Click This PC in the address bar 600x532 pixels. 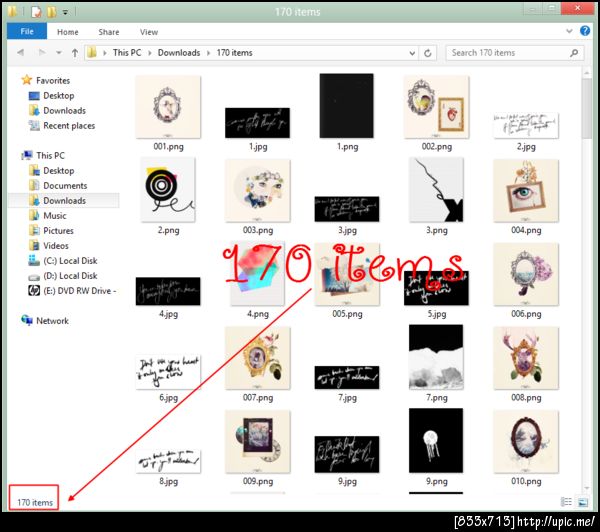tap(127, 53)
